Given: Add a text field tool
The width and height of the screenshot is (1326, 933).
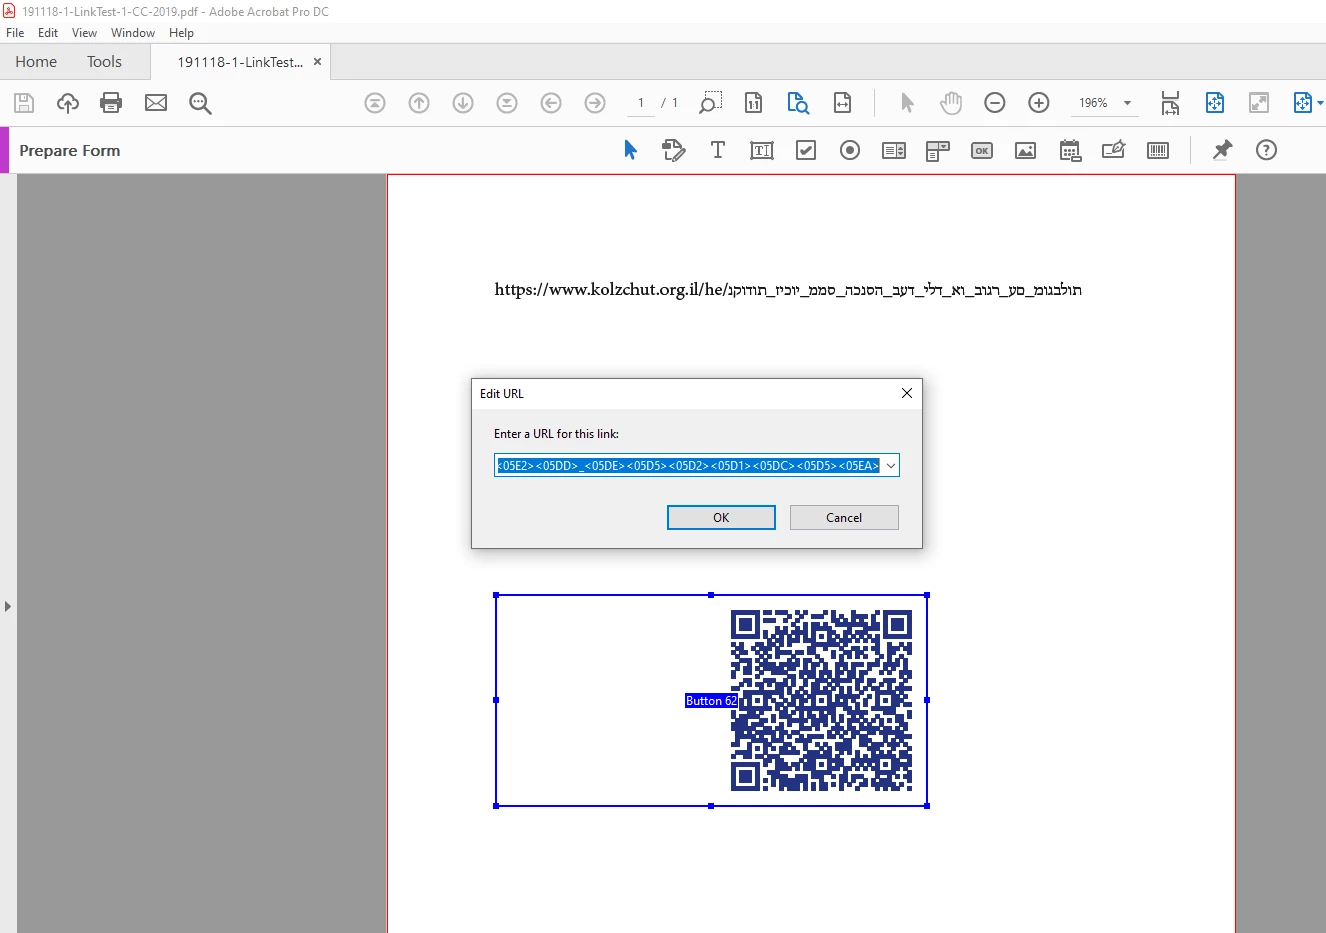Looking at the screenshot, I should (x=762, y=150).
